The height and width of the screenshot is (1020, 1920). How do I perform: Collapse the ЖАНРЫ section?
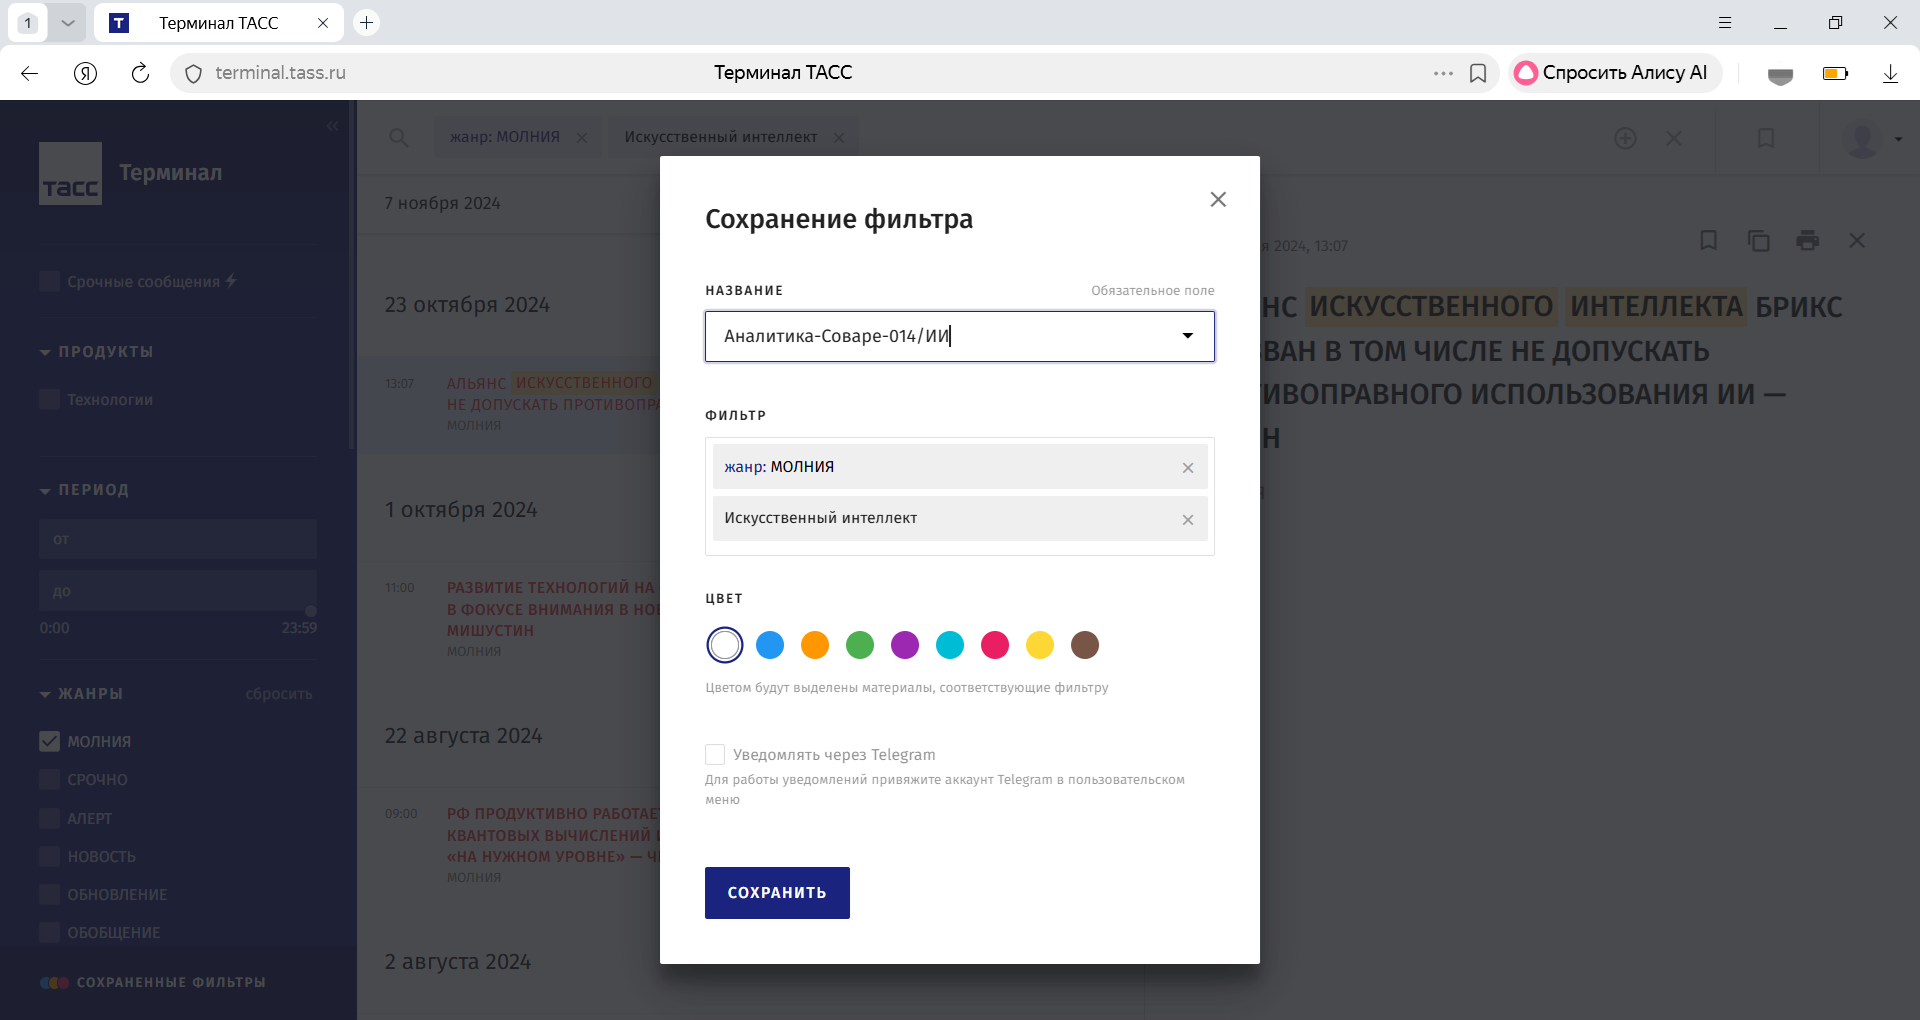coord(44,693)
